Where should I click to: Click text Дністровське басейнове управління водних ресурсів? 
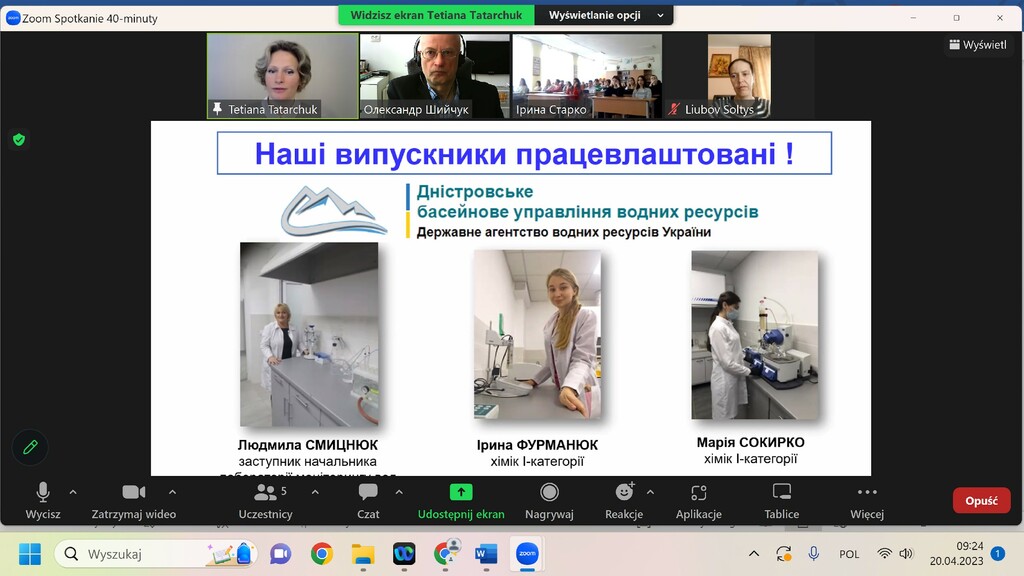pyautogui.click(x=587, y=202)
